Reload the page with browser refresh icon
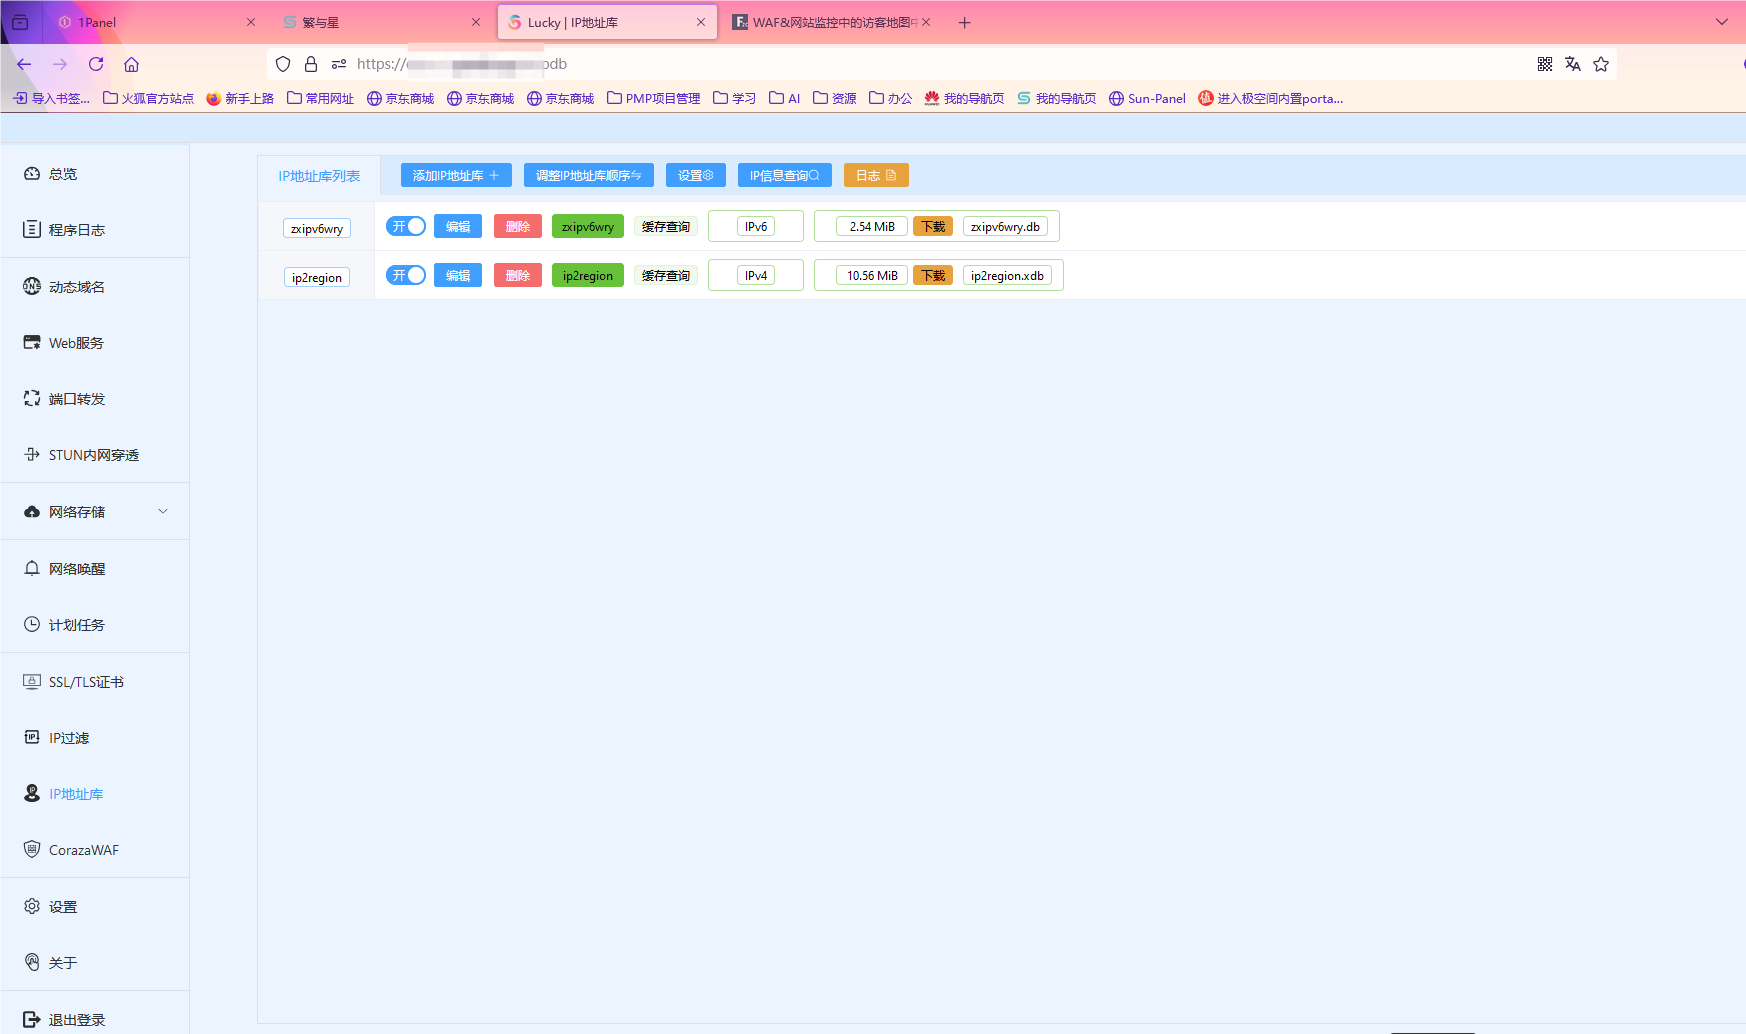The height and width of the screenshot is (1034, 1746). tap(96, 64)
